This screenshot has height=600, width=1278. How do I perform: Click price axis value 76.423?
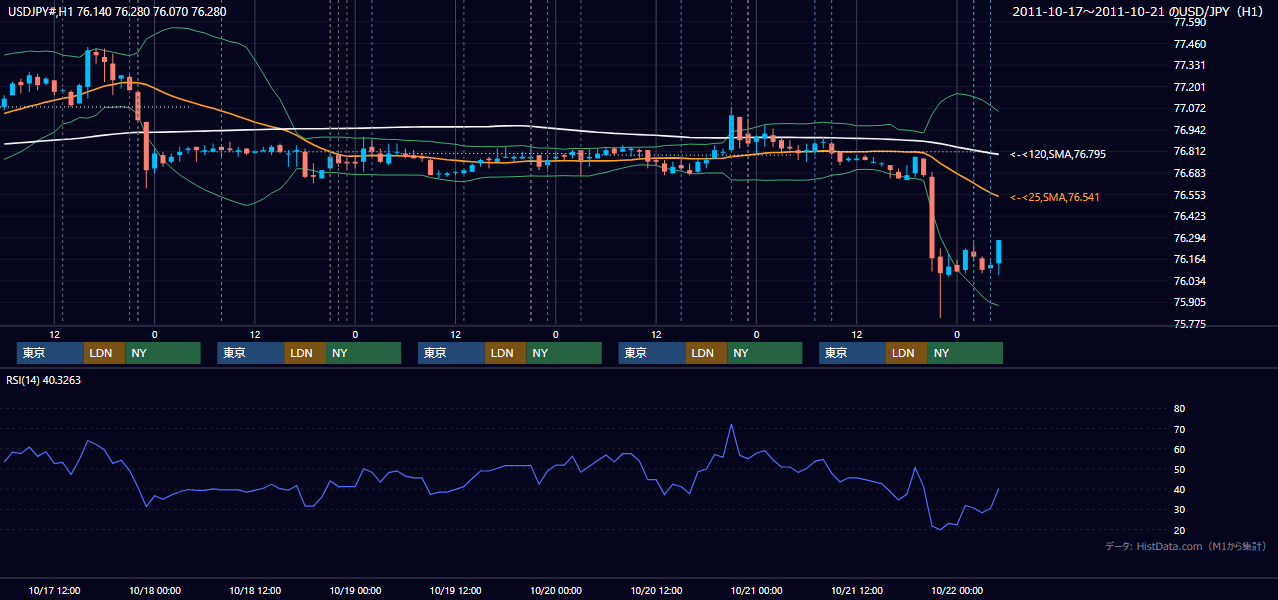pyautogui.click(x=1189, y=216)
